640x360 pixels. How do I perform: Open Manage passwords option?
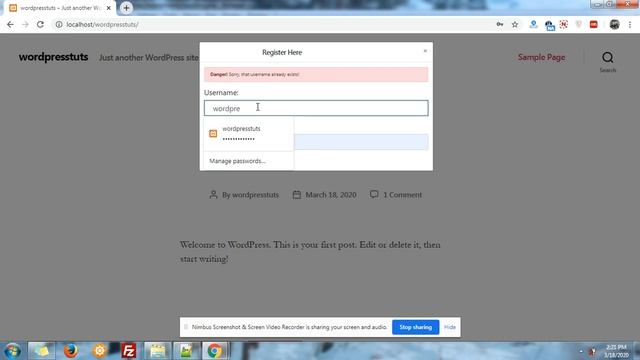pyautogui.click(x=238, y=161)
